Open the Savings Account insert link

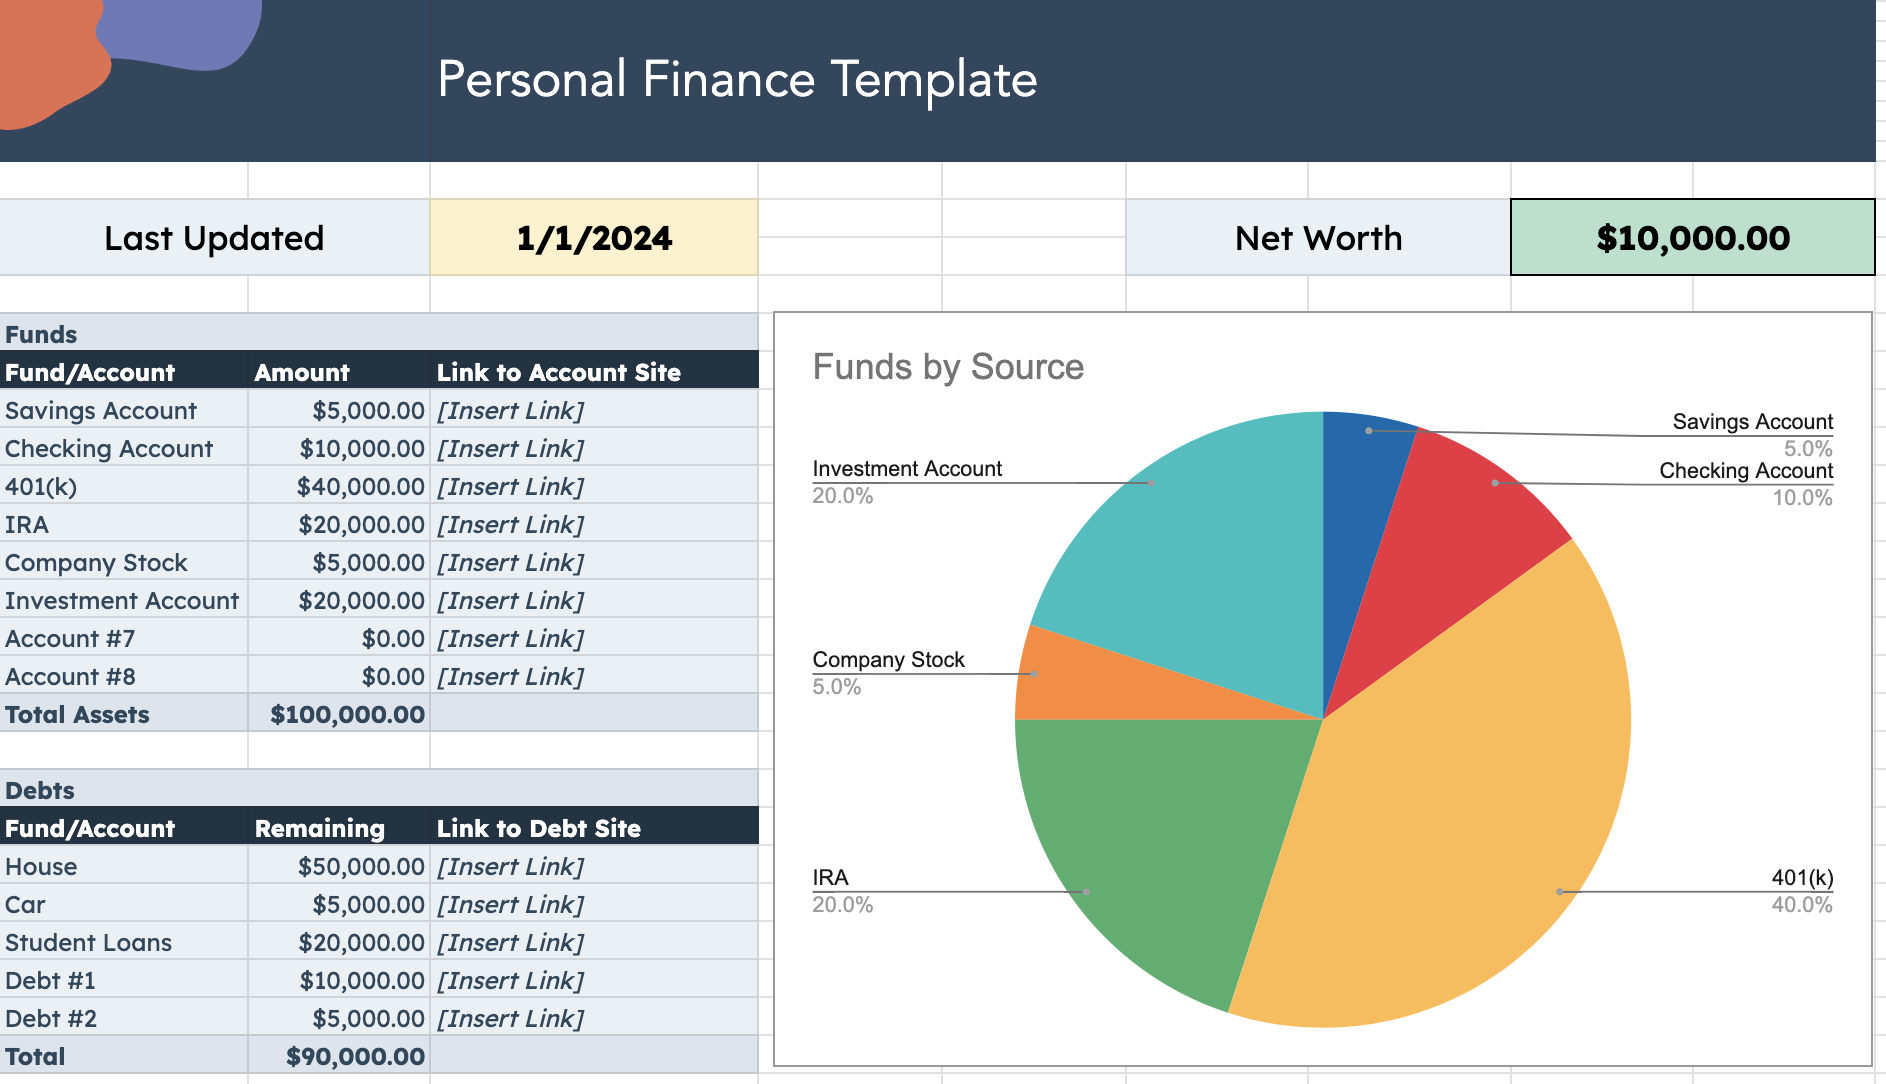click(x=510, y=411)
